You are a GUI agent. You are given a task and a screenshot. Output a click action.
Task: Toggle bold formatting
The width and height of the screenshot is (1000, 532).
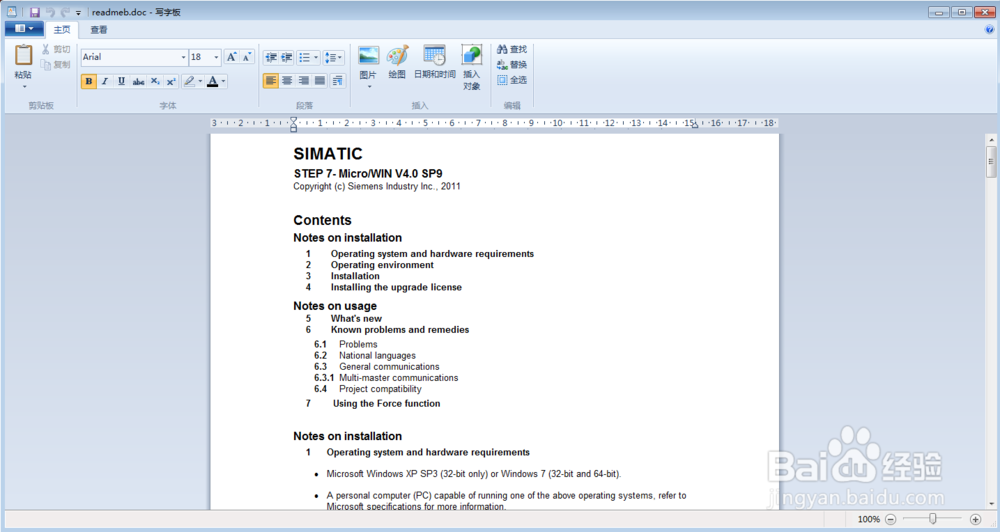(x=89, y=81)
